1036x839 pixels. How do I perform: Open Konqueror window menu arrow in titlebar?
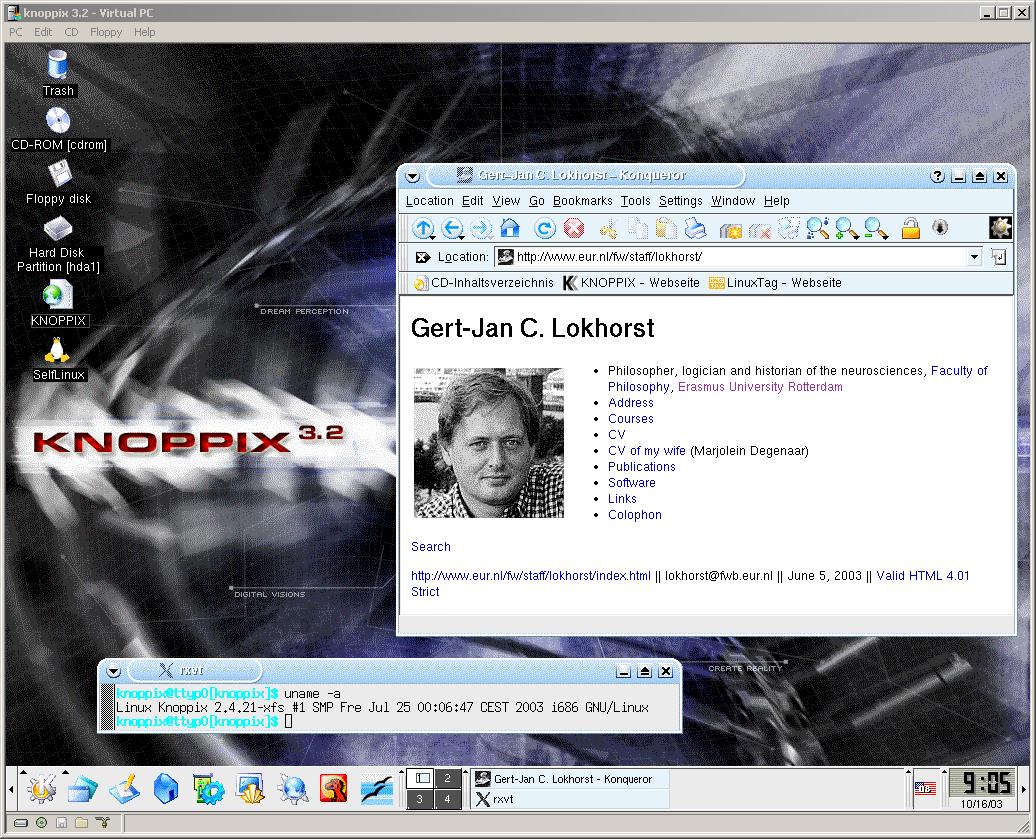[x=413, y=176]
